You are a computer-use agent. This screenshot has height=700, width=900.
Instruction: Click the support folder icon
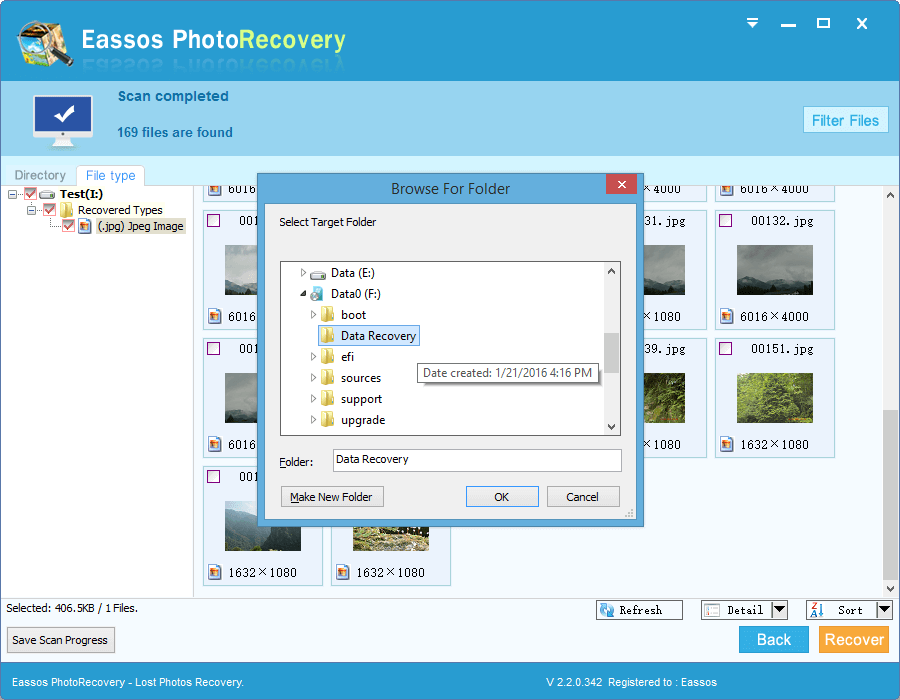pos(328,399)
